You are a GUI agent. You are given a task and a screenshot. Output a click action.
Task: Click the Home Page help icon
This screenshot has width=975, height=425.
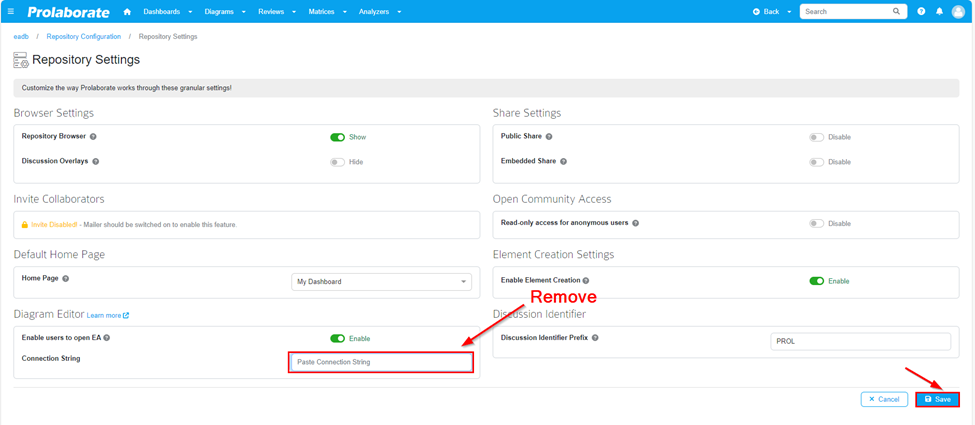tap(65, 278)
